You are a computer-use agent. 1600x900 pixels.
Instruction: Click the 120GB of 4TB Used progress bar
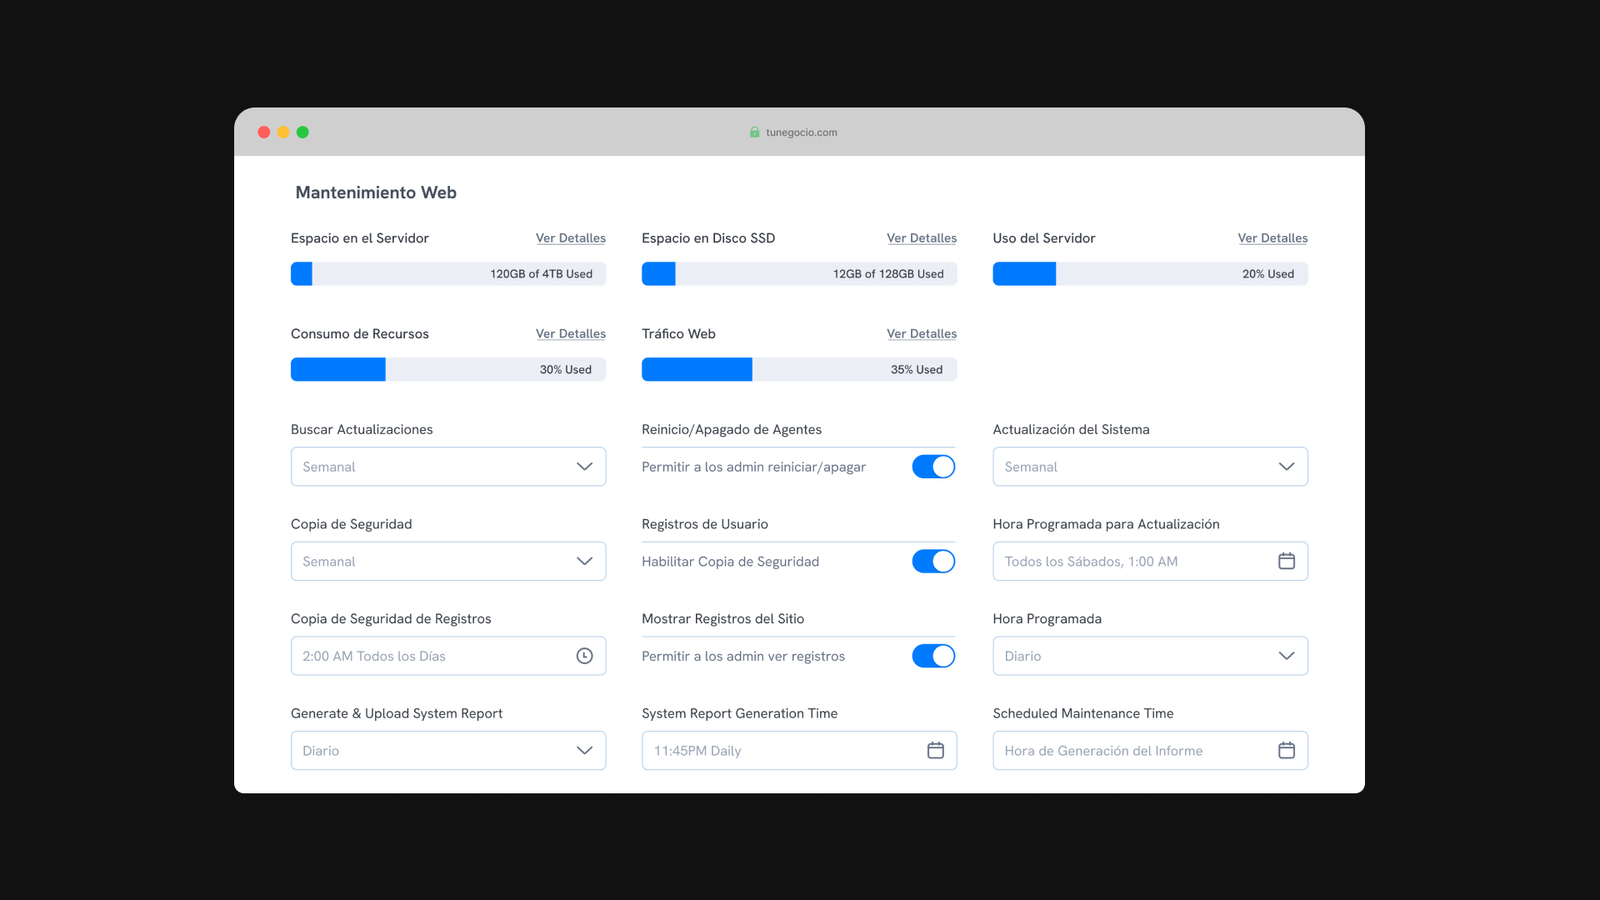448,274
